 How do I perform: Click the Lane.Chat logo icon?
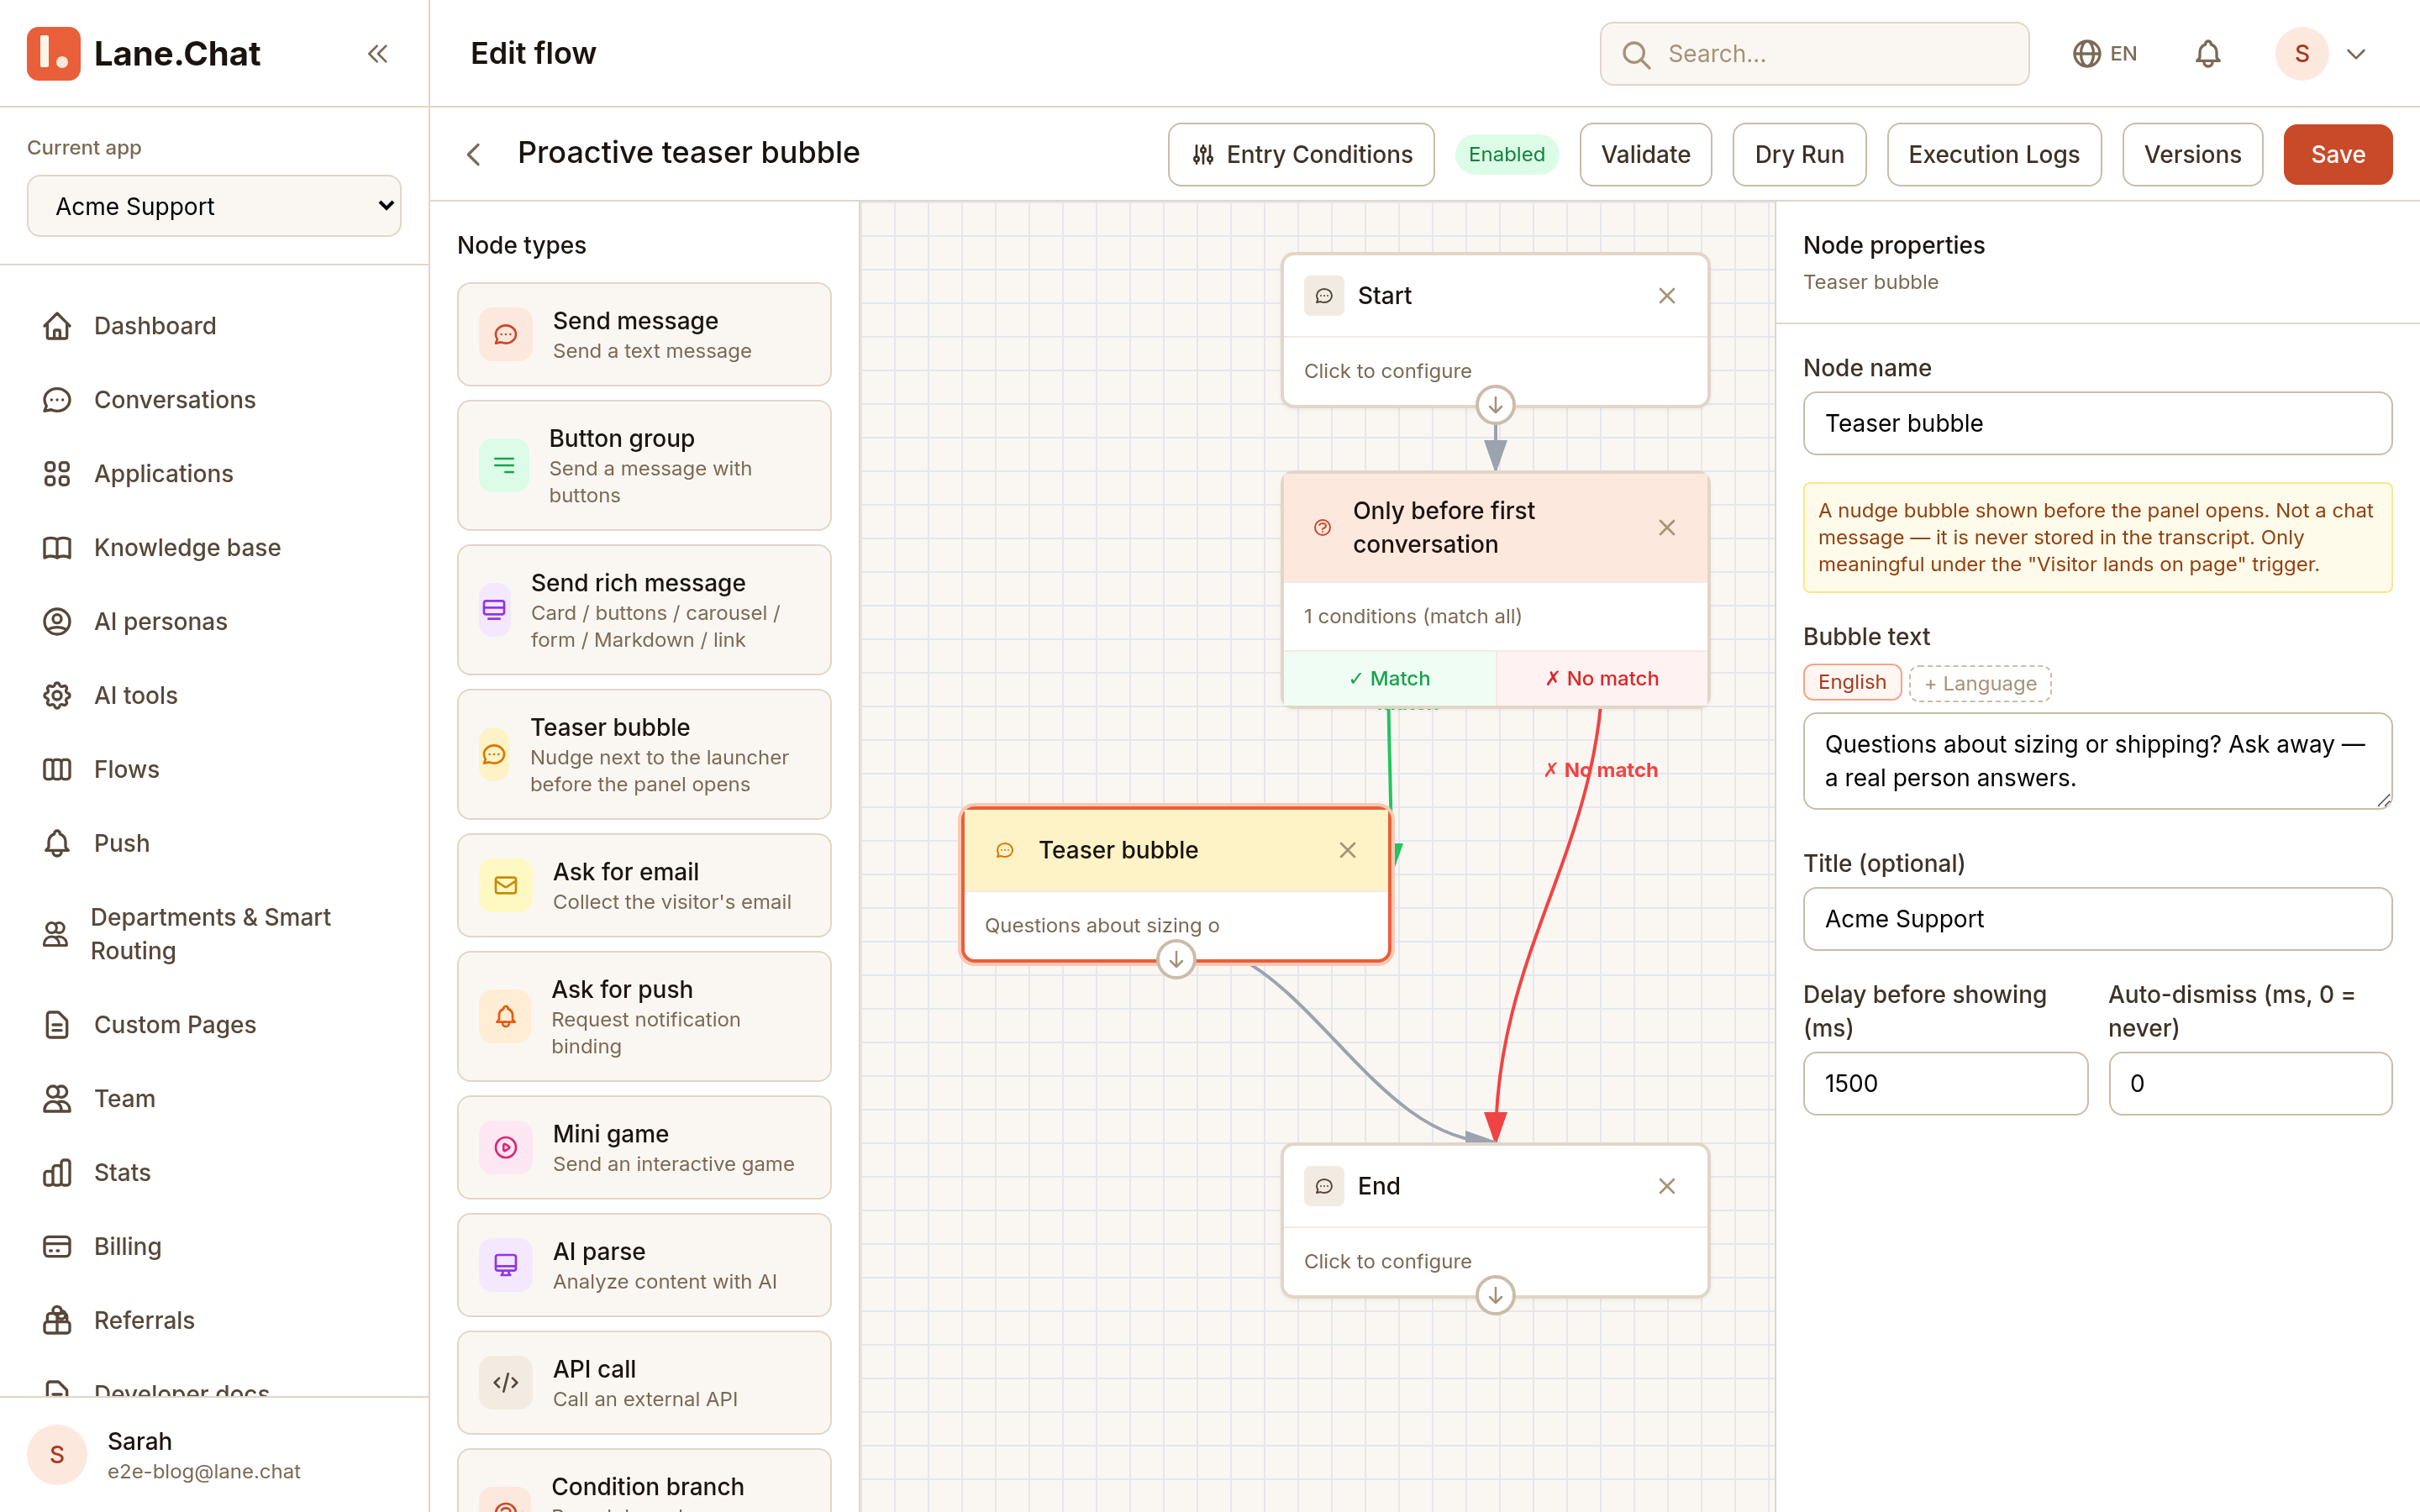[x=53, y=53]
